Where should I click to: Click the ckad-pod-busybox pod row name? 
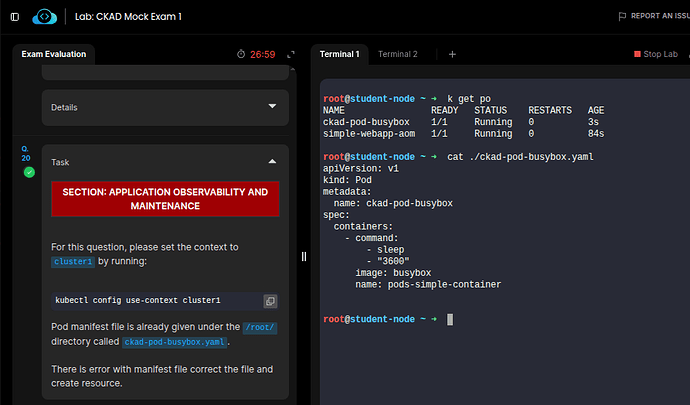point(366,122)
